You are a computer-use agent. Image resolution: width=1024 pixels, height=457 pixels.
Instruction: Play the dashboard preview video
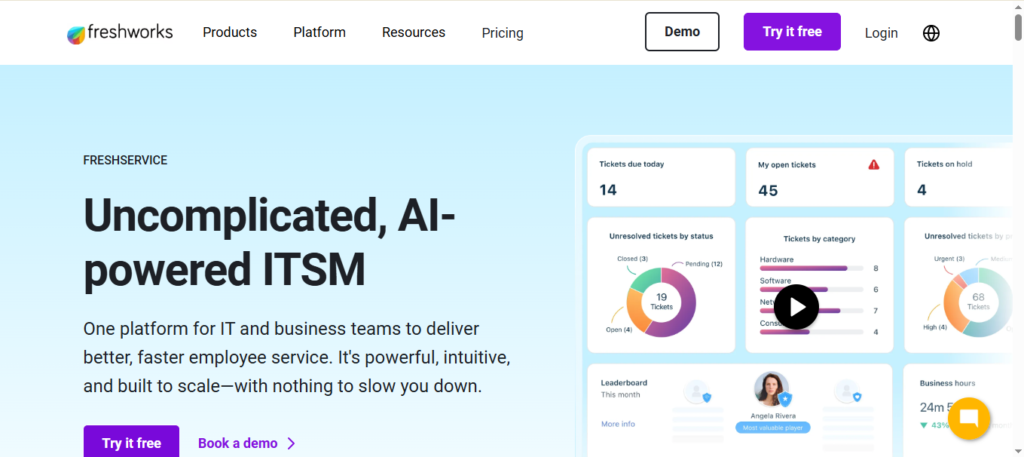tap(796, 307)
